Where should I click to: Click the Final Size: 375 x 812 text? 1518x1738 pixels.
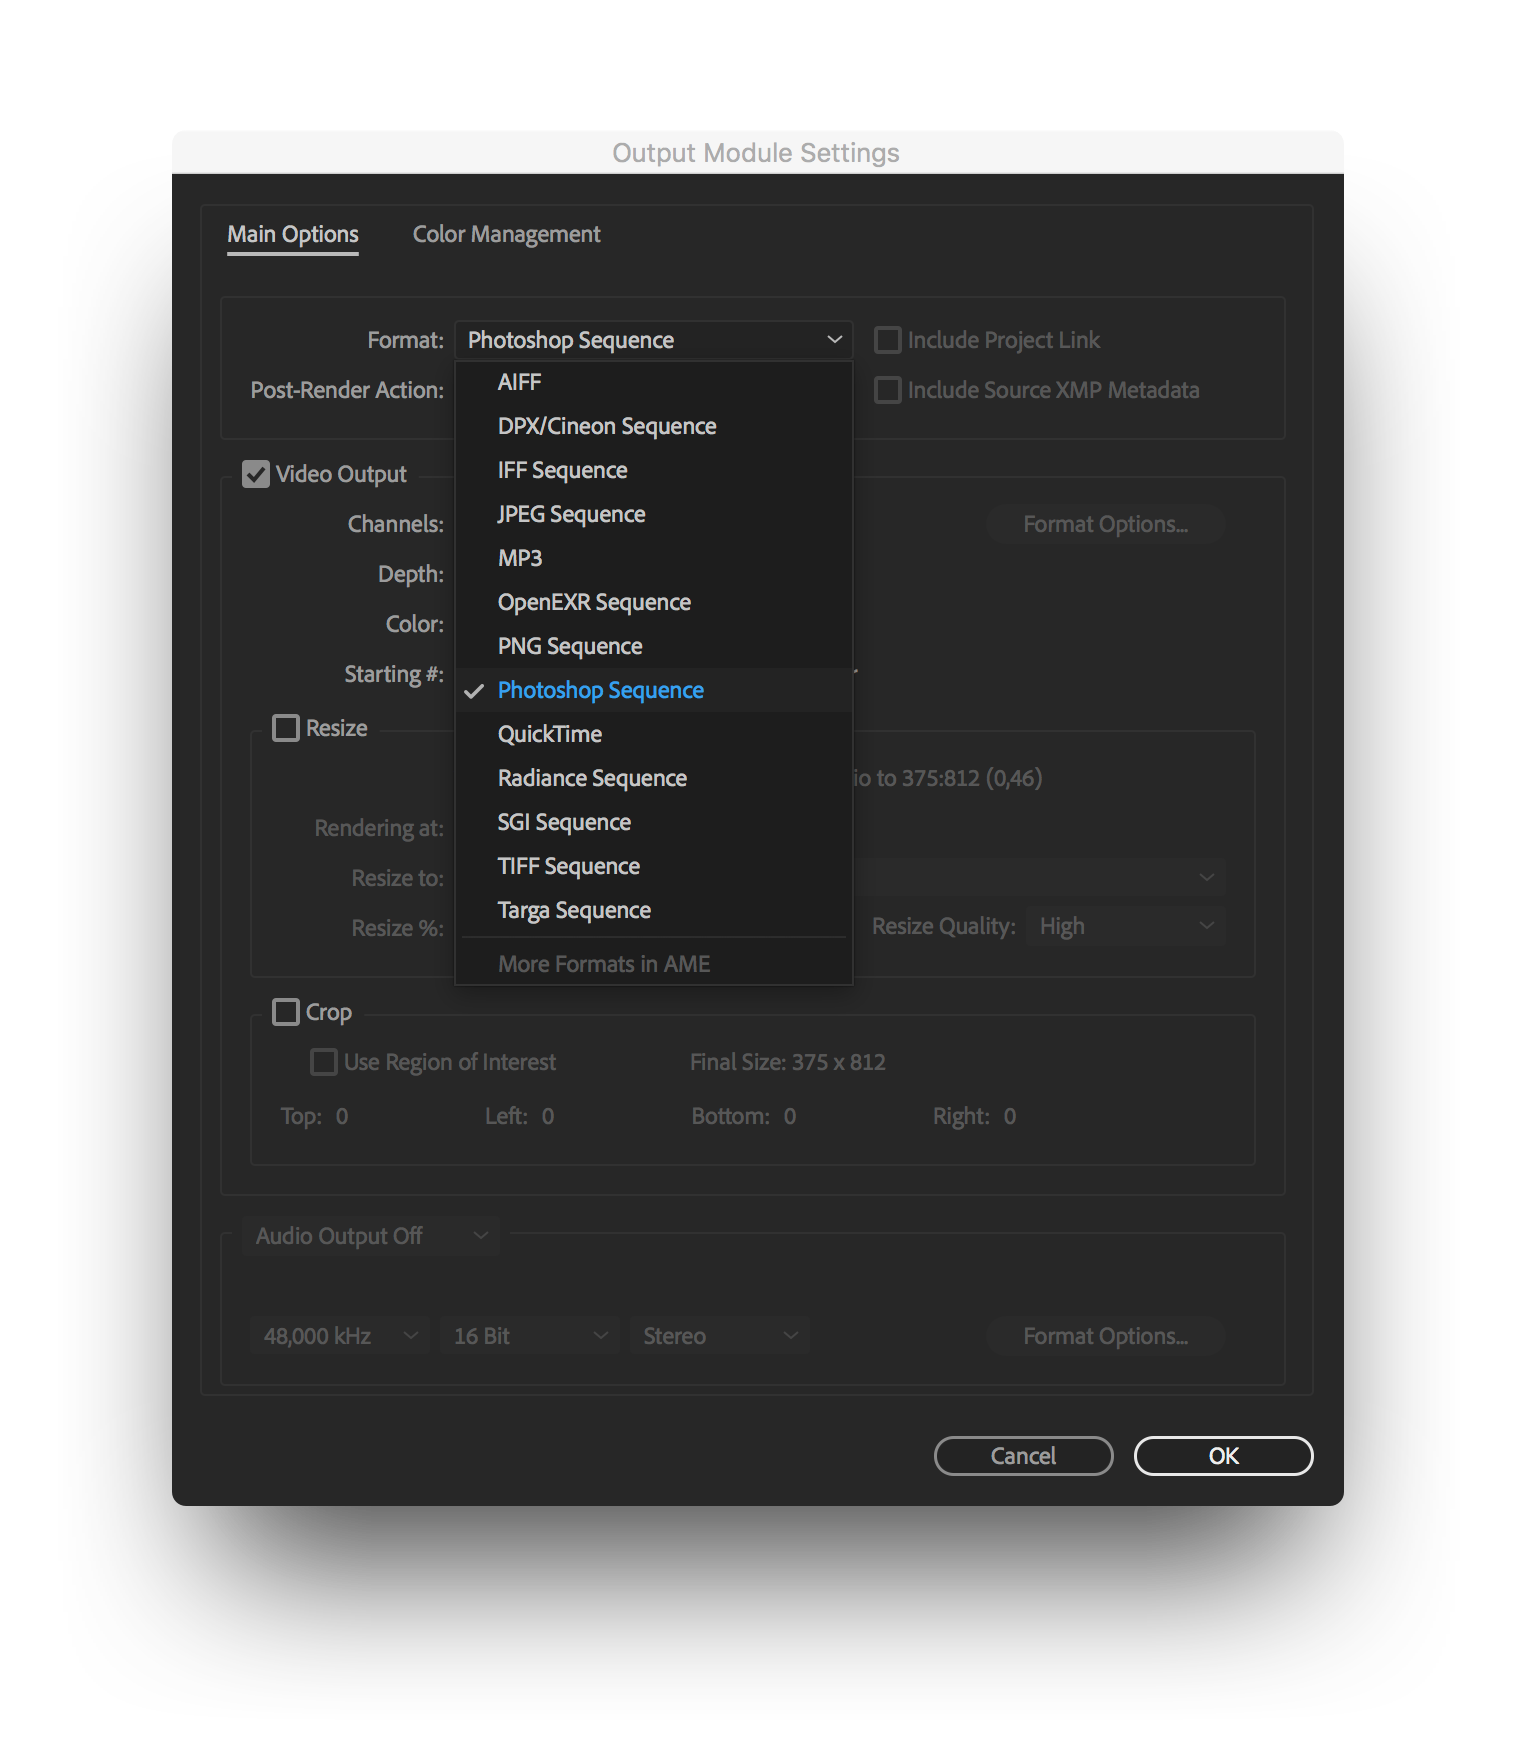788,1062
